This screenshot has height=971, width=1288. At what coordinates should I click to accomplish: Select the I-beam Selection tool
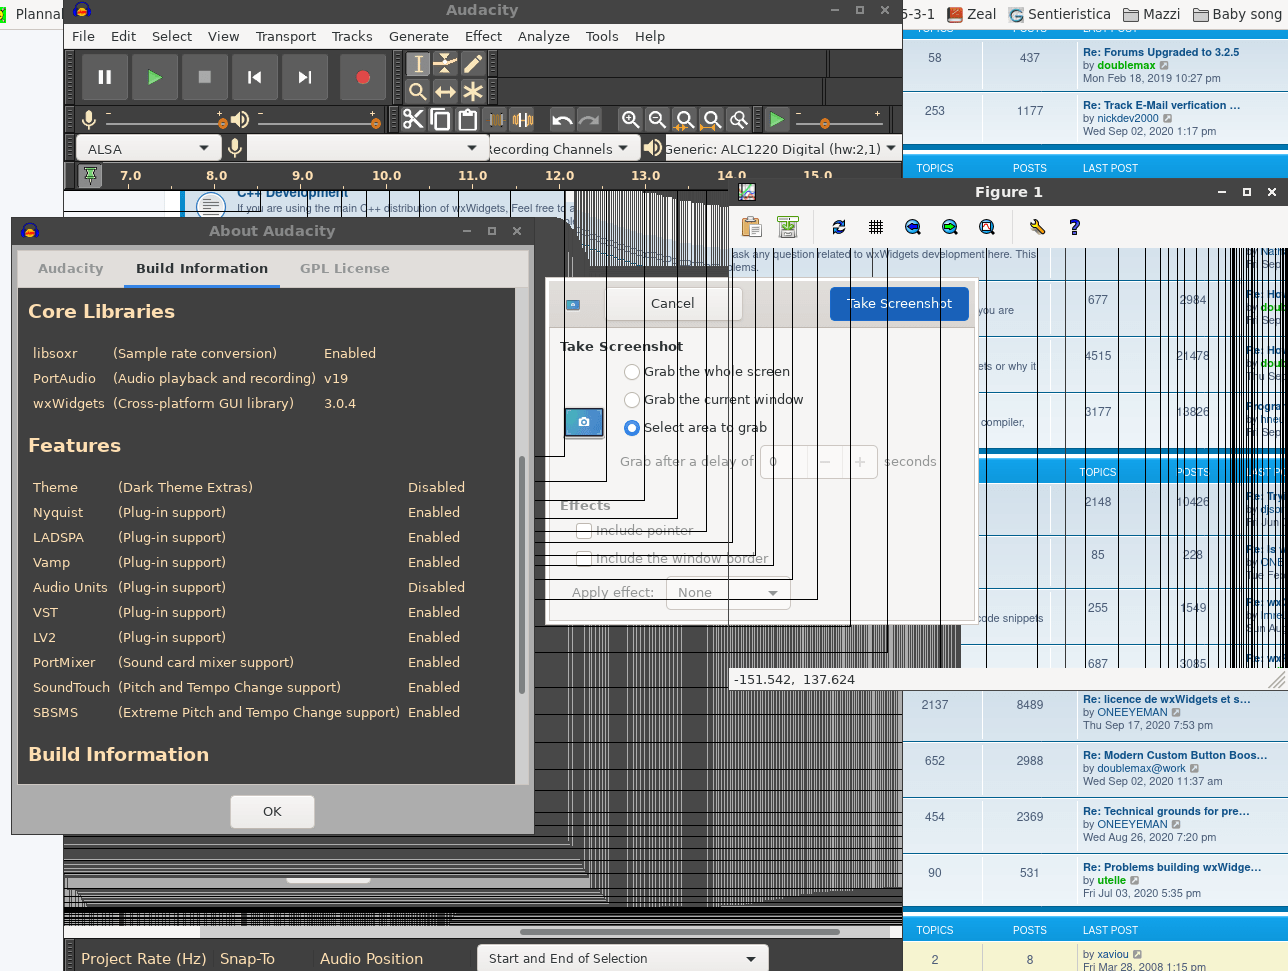coord(418,64)
